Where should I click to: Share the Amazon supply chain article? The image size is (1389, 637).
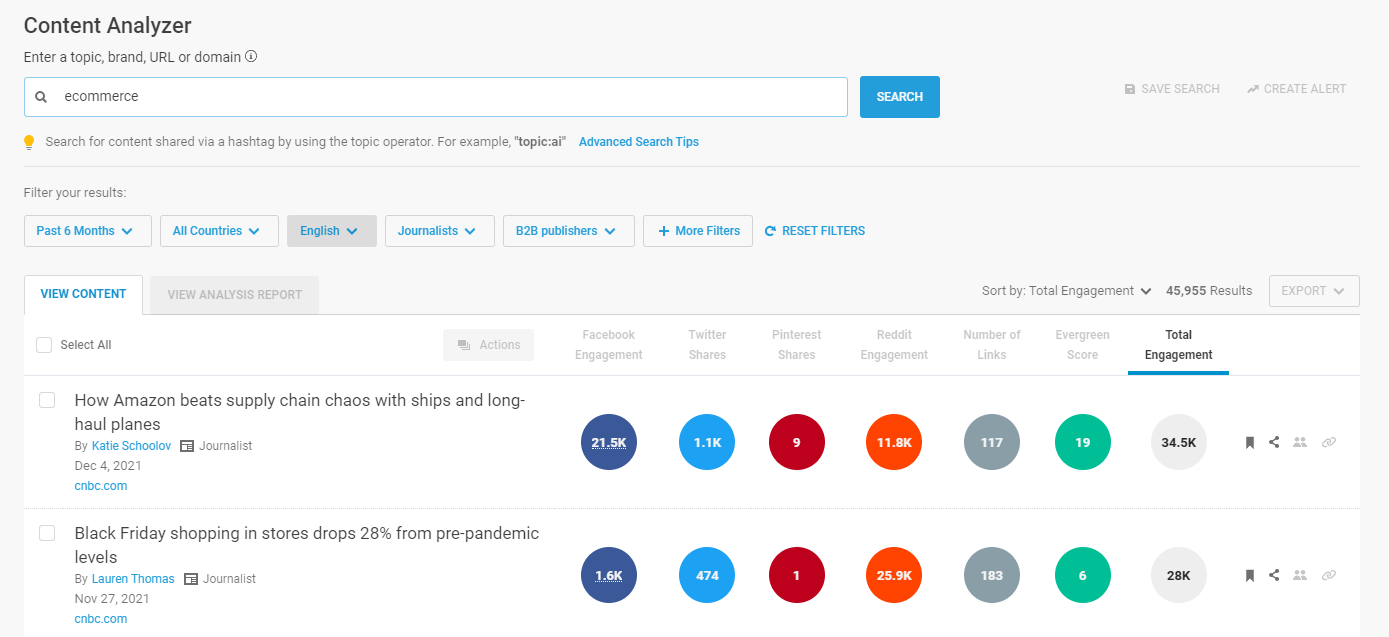click(x=1274, y=442)
